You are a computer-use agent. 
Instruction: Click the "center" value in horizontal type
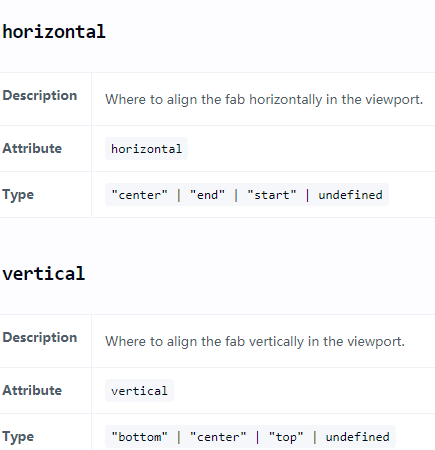pos(139,195)
